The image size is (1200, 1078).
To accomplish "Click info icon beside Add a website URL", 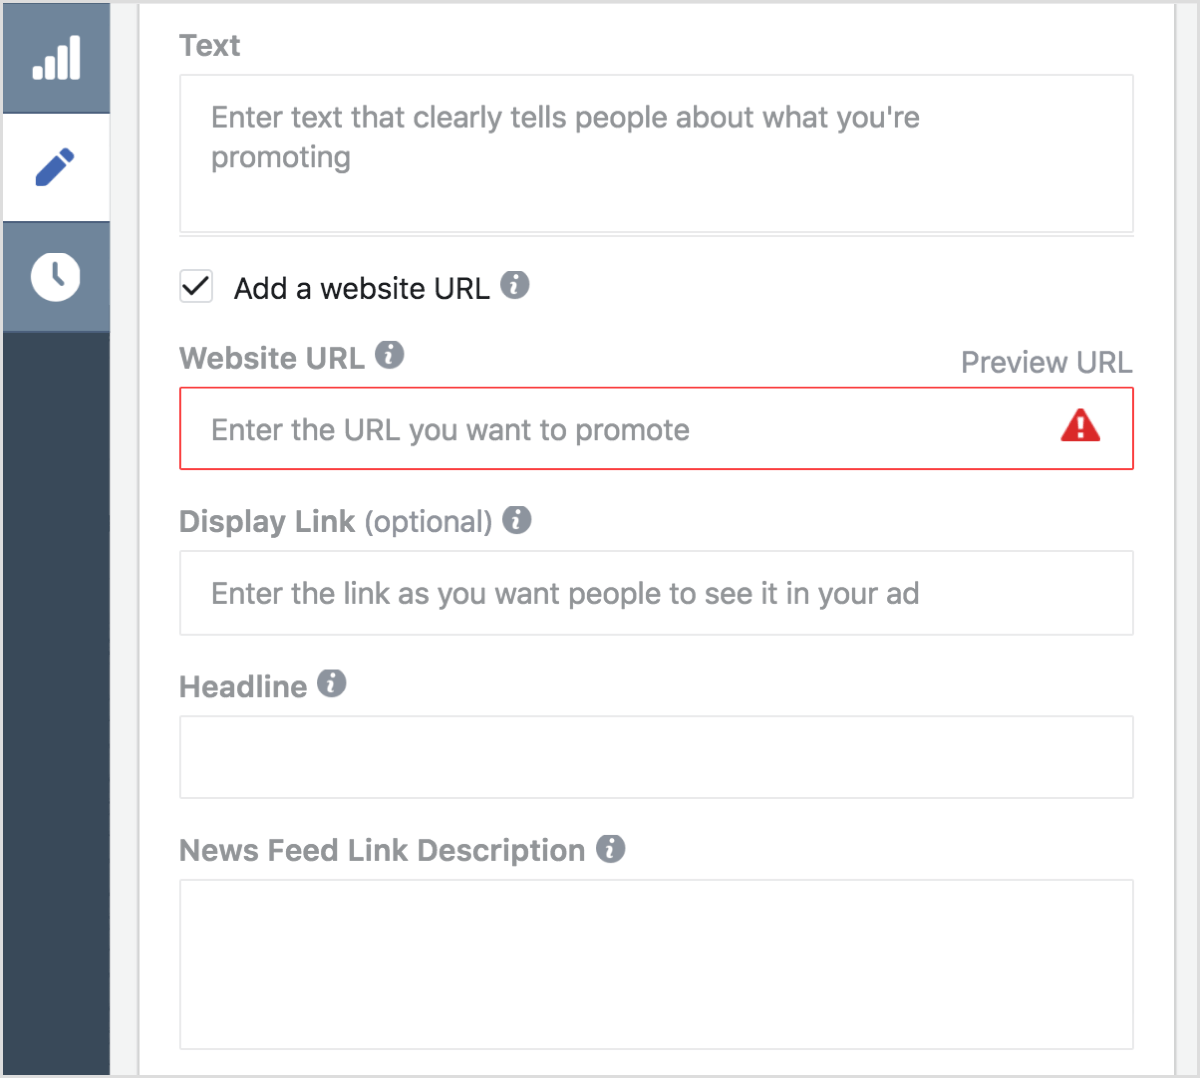I will point(515,285).
